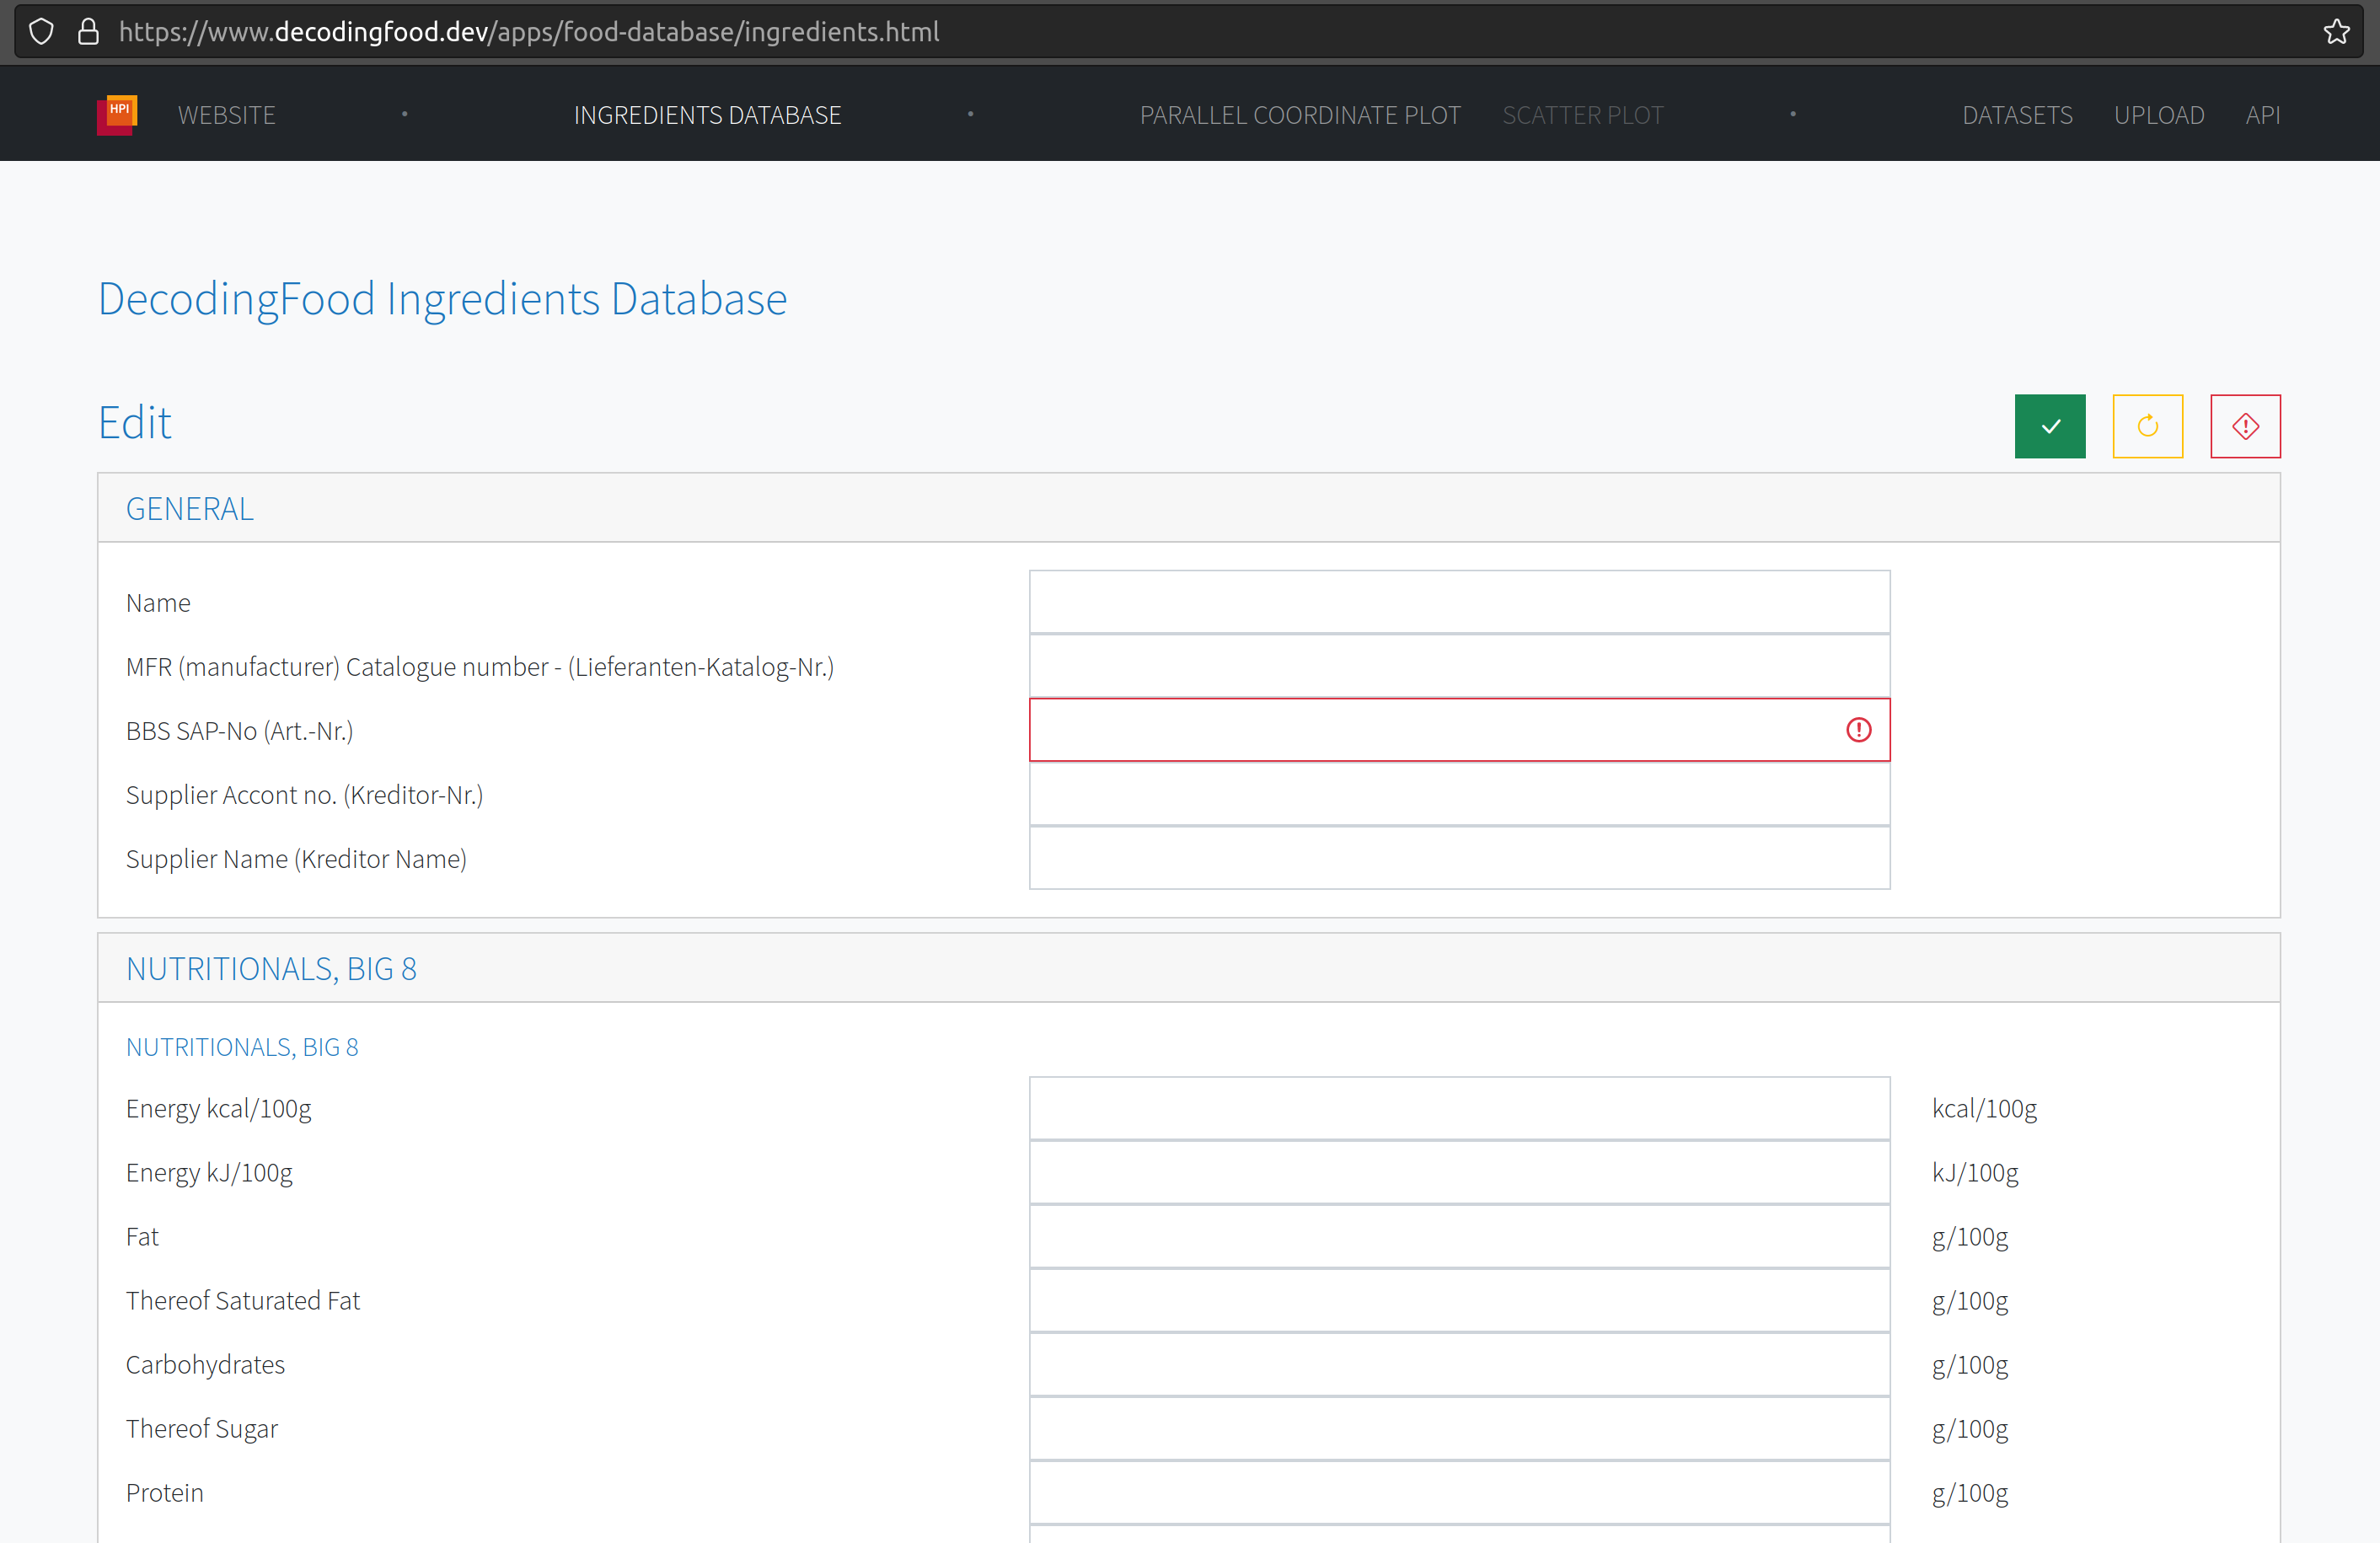Click the HPI logo in navbar

pos(117,114)
